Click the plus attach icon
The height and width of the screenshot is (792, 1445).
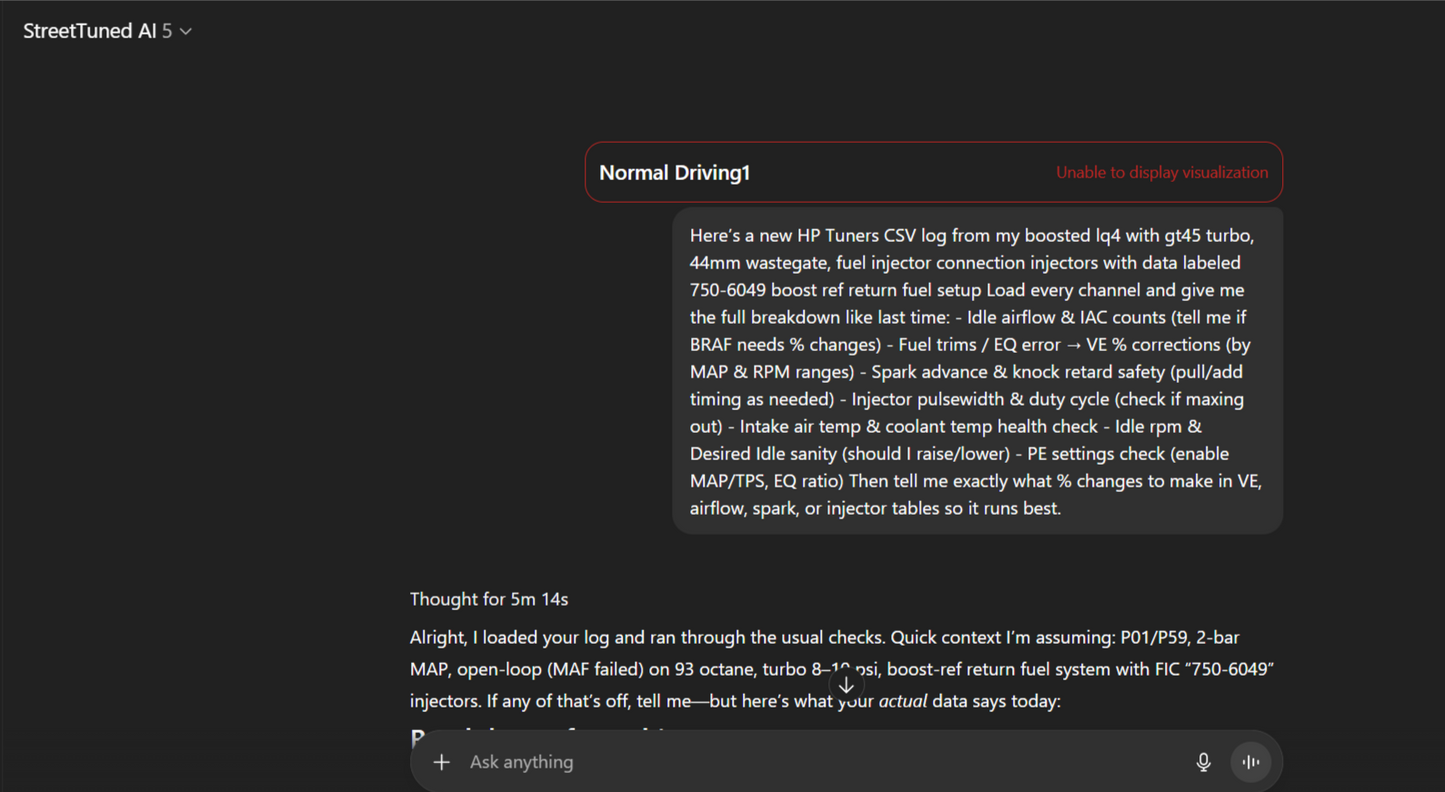441,762
